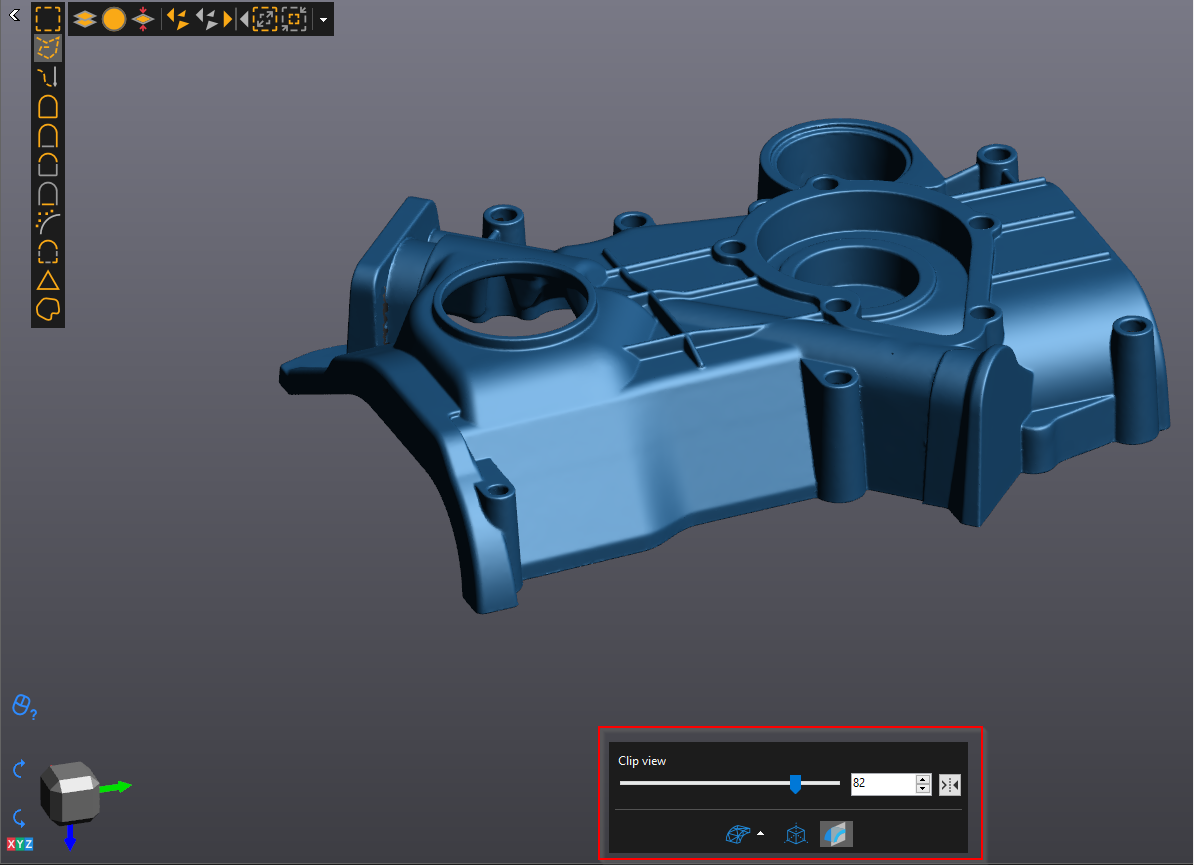This screenshot has width=1194, height=865.
Task: Click the XYZ axis orientation button
Action: coord(20,844)
